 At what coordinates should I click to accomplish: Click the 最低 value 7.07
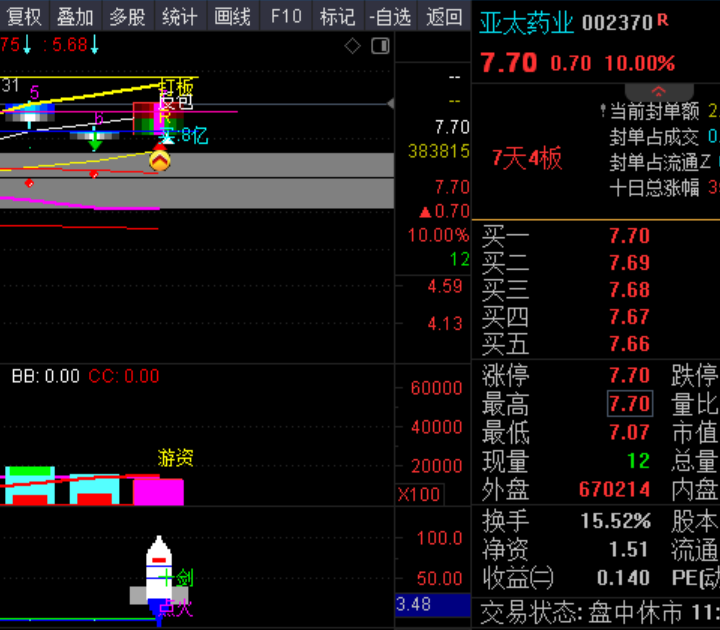630,433
